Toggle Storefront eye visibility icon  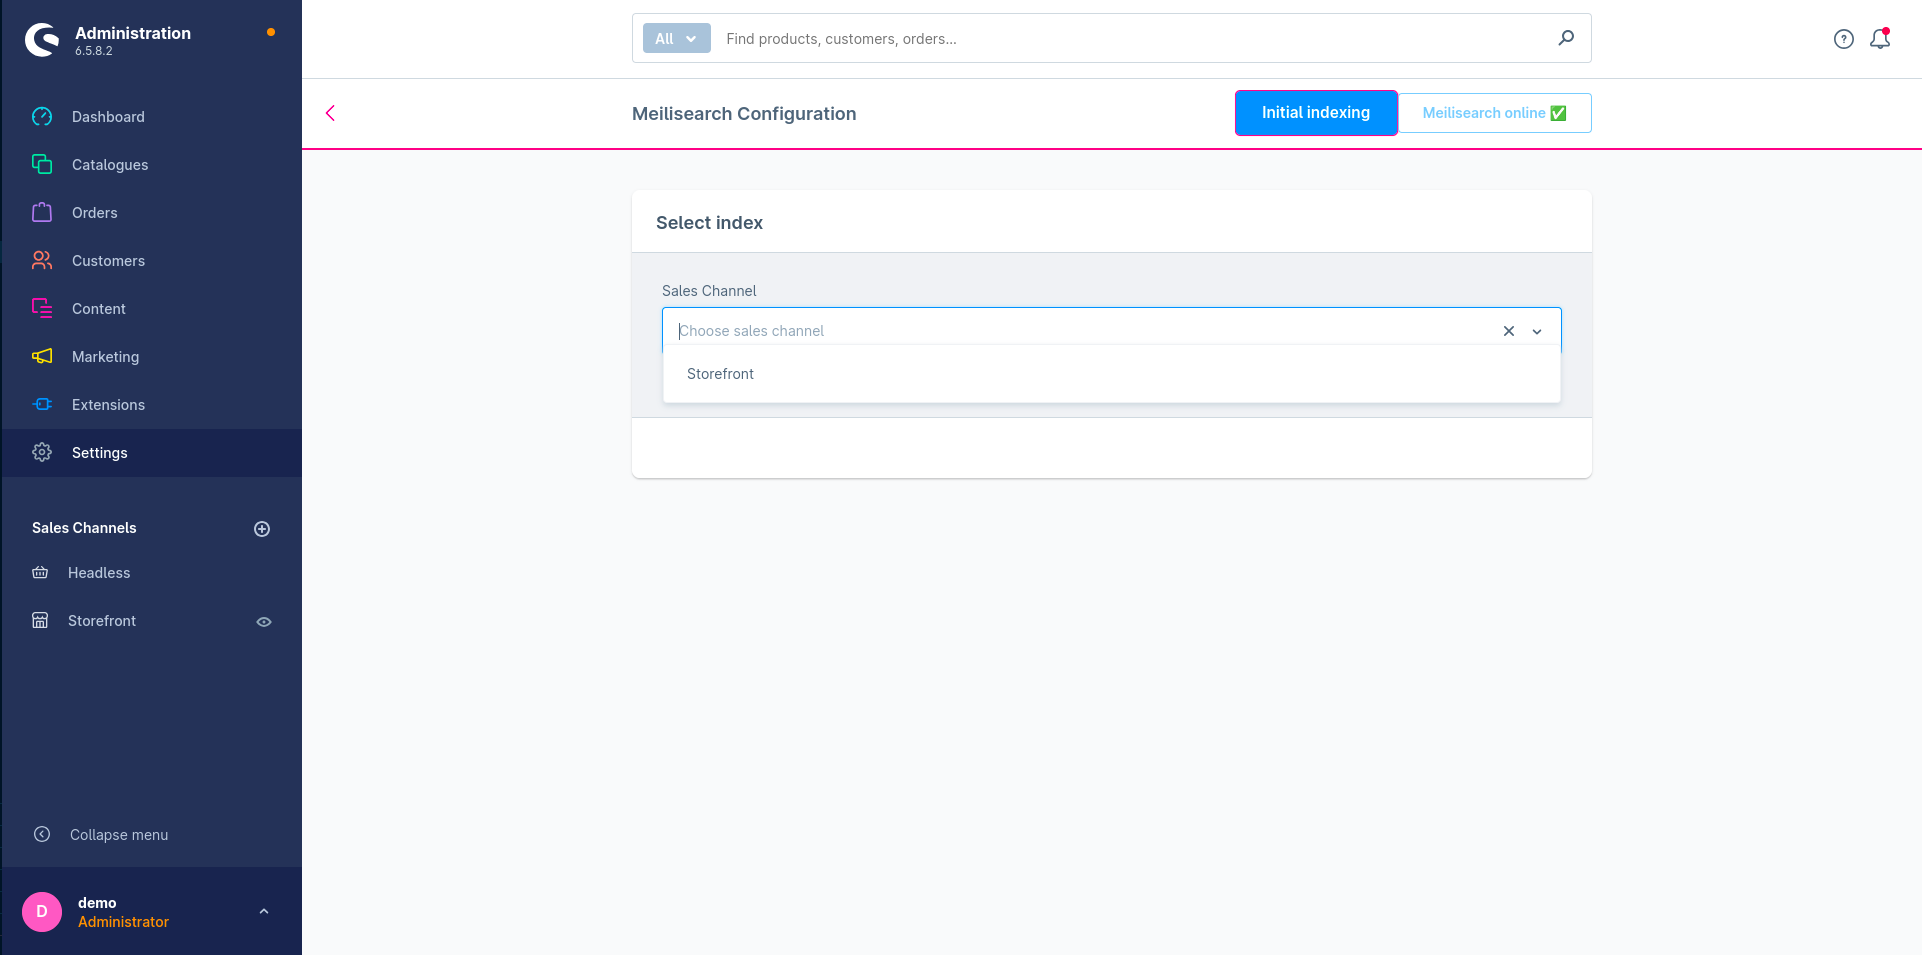[x=264, y=622]
